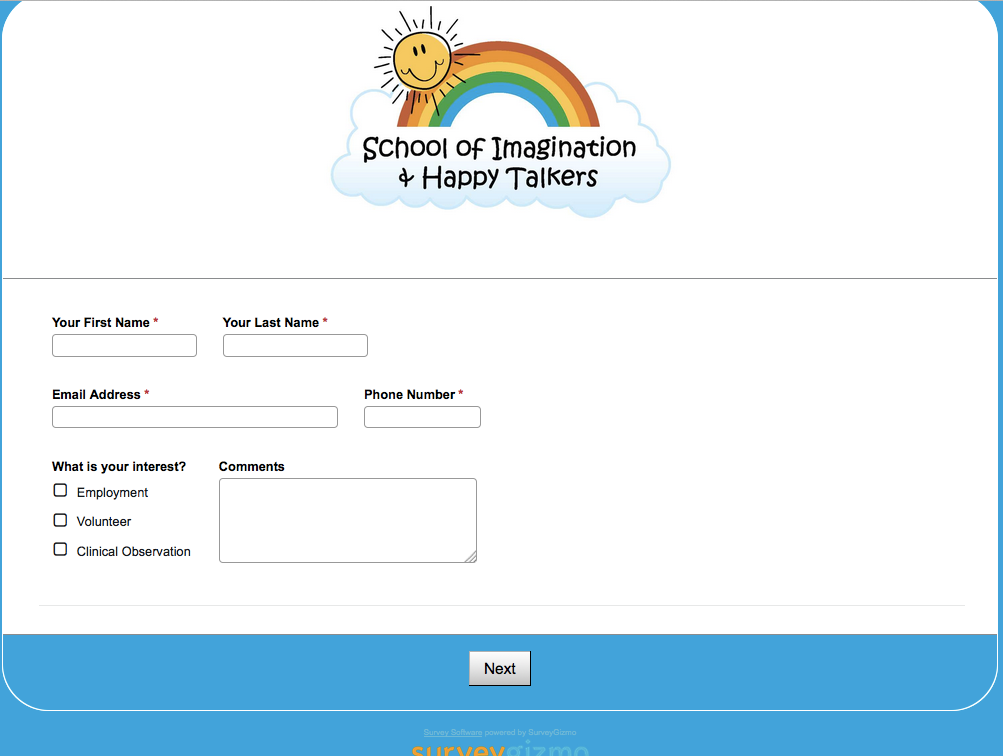Open the Survey Software link
Image resolution: width=1003 pixels, height=756 pixels.
pyautogui.click(x=453, y=733)
